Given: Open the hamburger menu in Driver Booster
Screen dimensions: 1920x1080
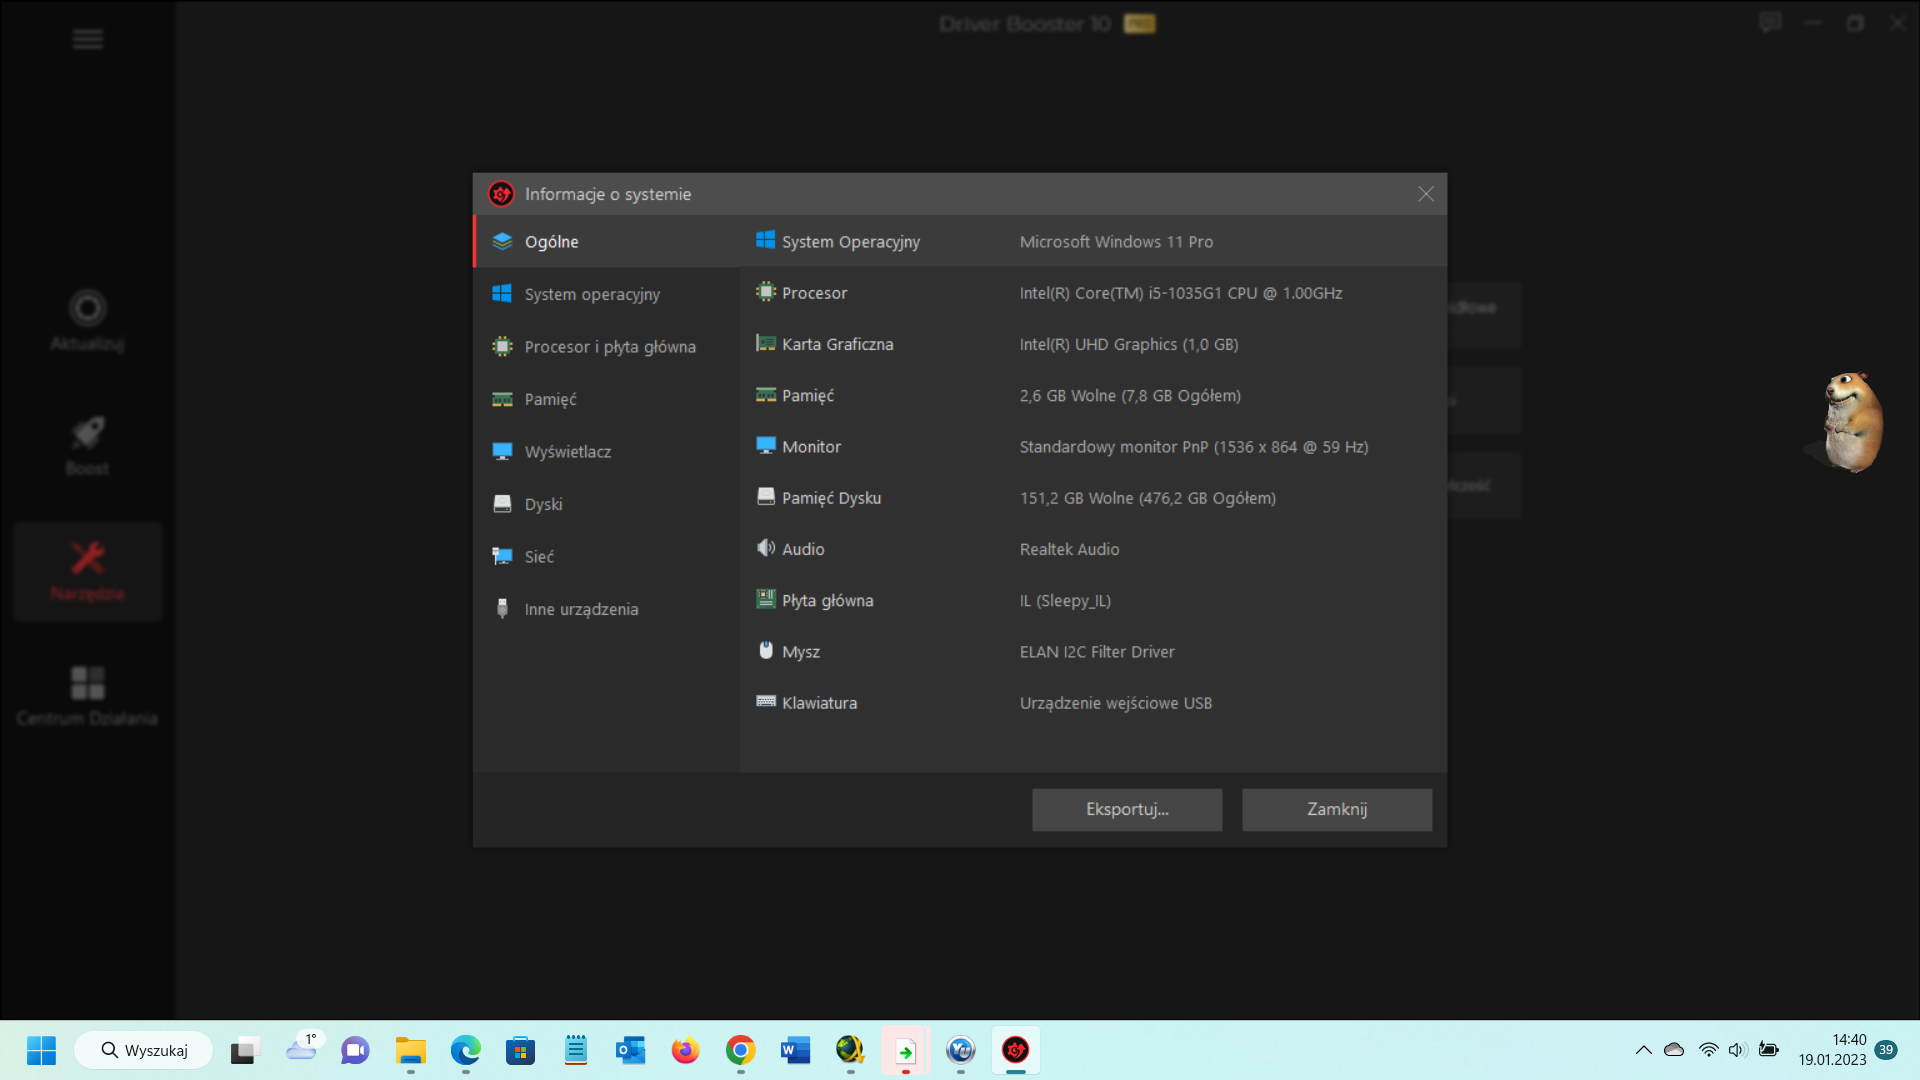Looking at the screenshot, I should point(88,39).
